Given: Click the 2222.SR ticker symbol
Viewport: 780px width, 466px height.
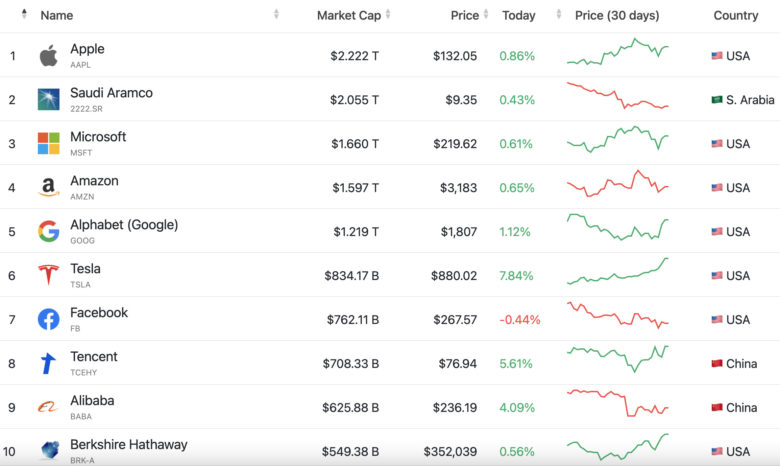Looking at the screenshot, I should click(x=86, y=108).
